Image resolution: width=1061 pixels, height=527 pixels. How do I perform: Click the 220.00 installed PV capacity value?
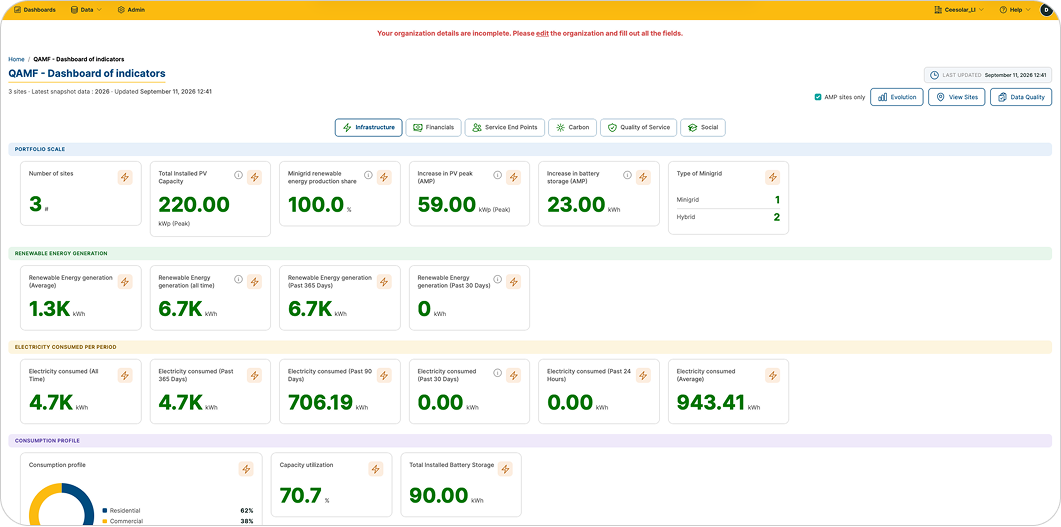194,205
